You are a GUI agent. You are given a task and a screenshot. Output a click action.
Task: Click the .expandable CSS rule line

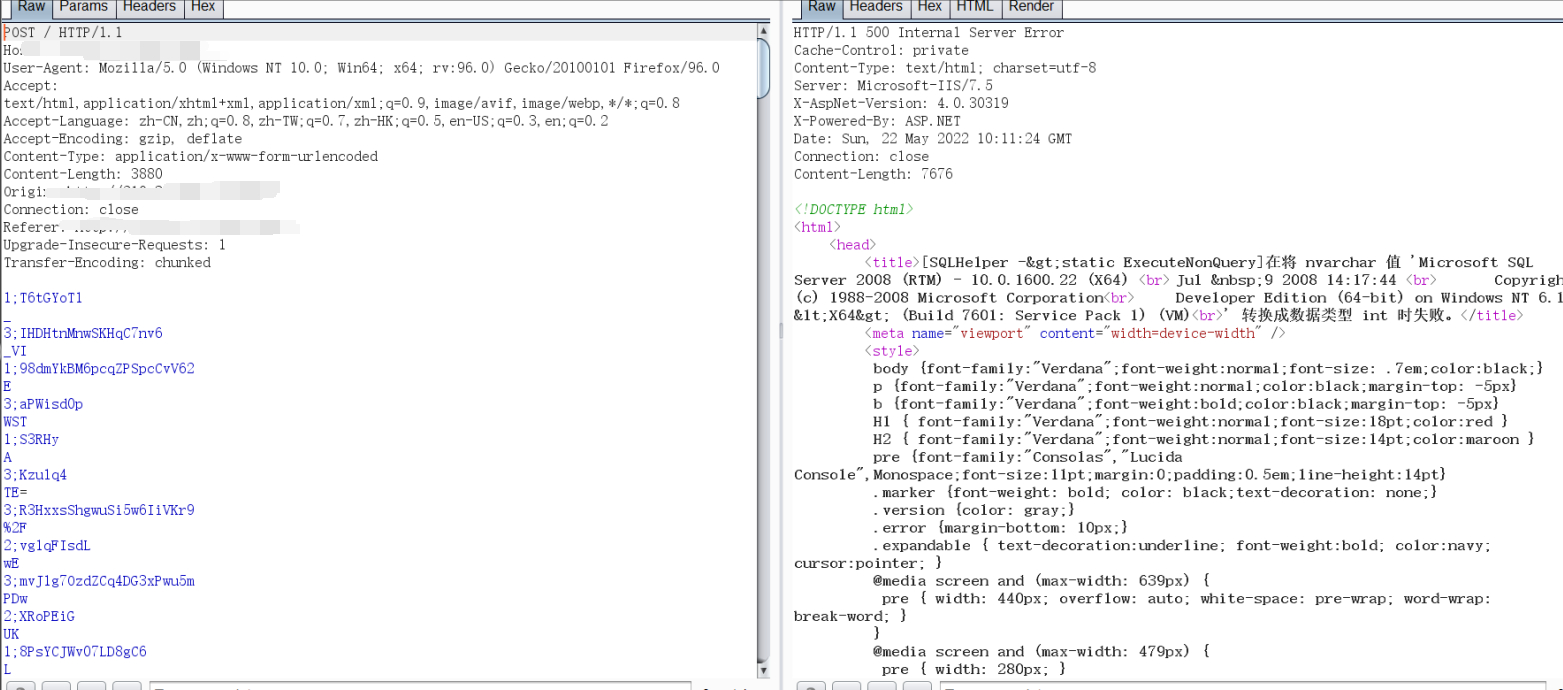pos(1182,546)
